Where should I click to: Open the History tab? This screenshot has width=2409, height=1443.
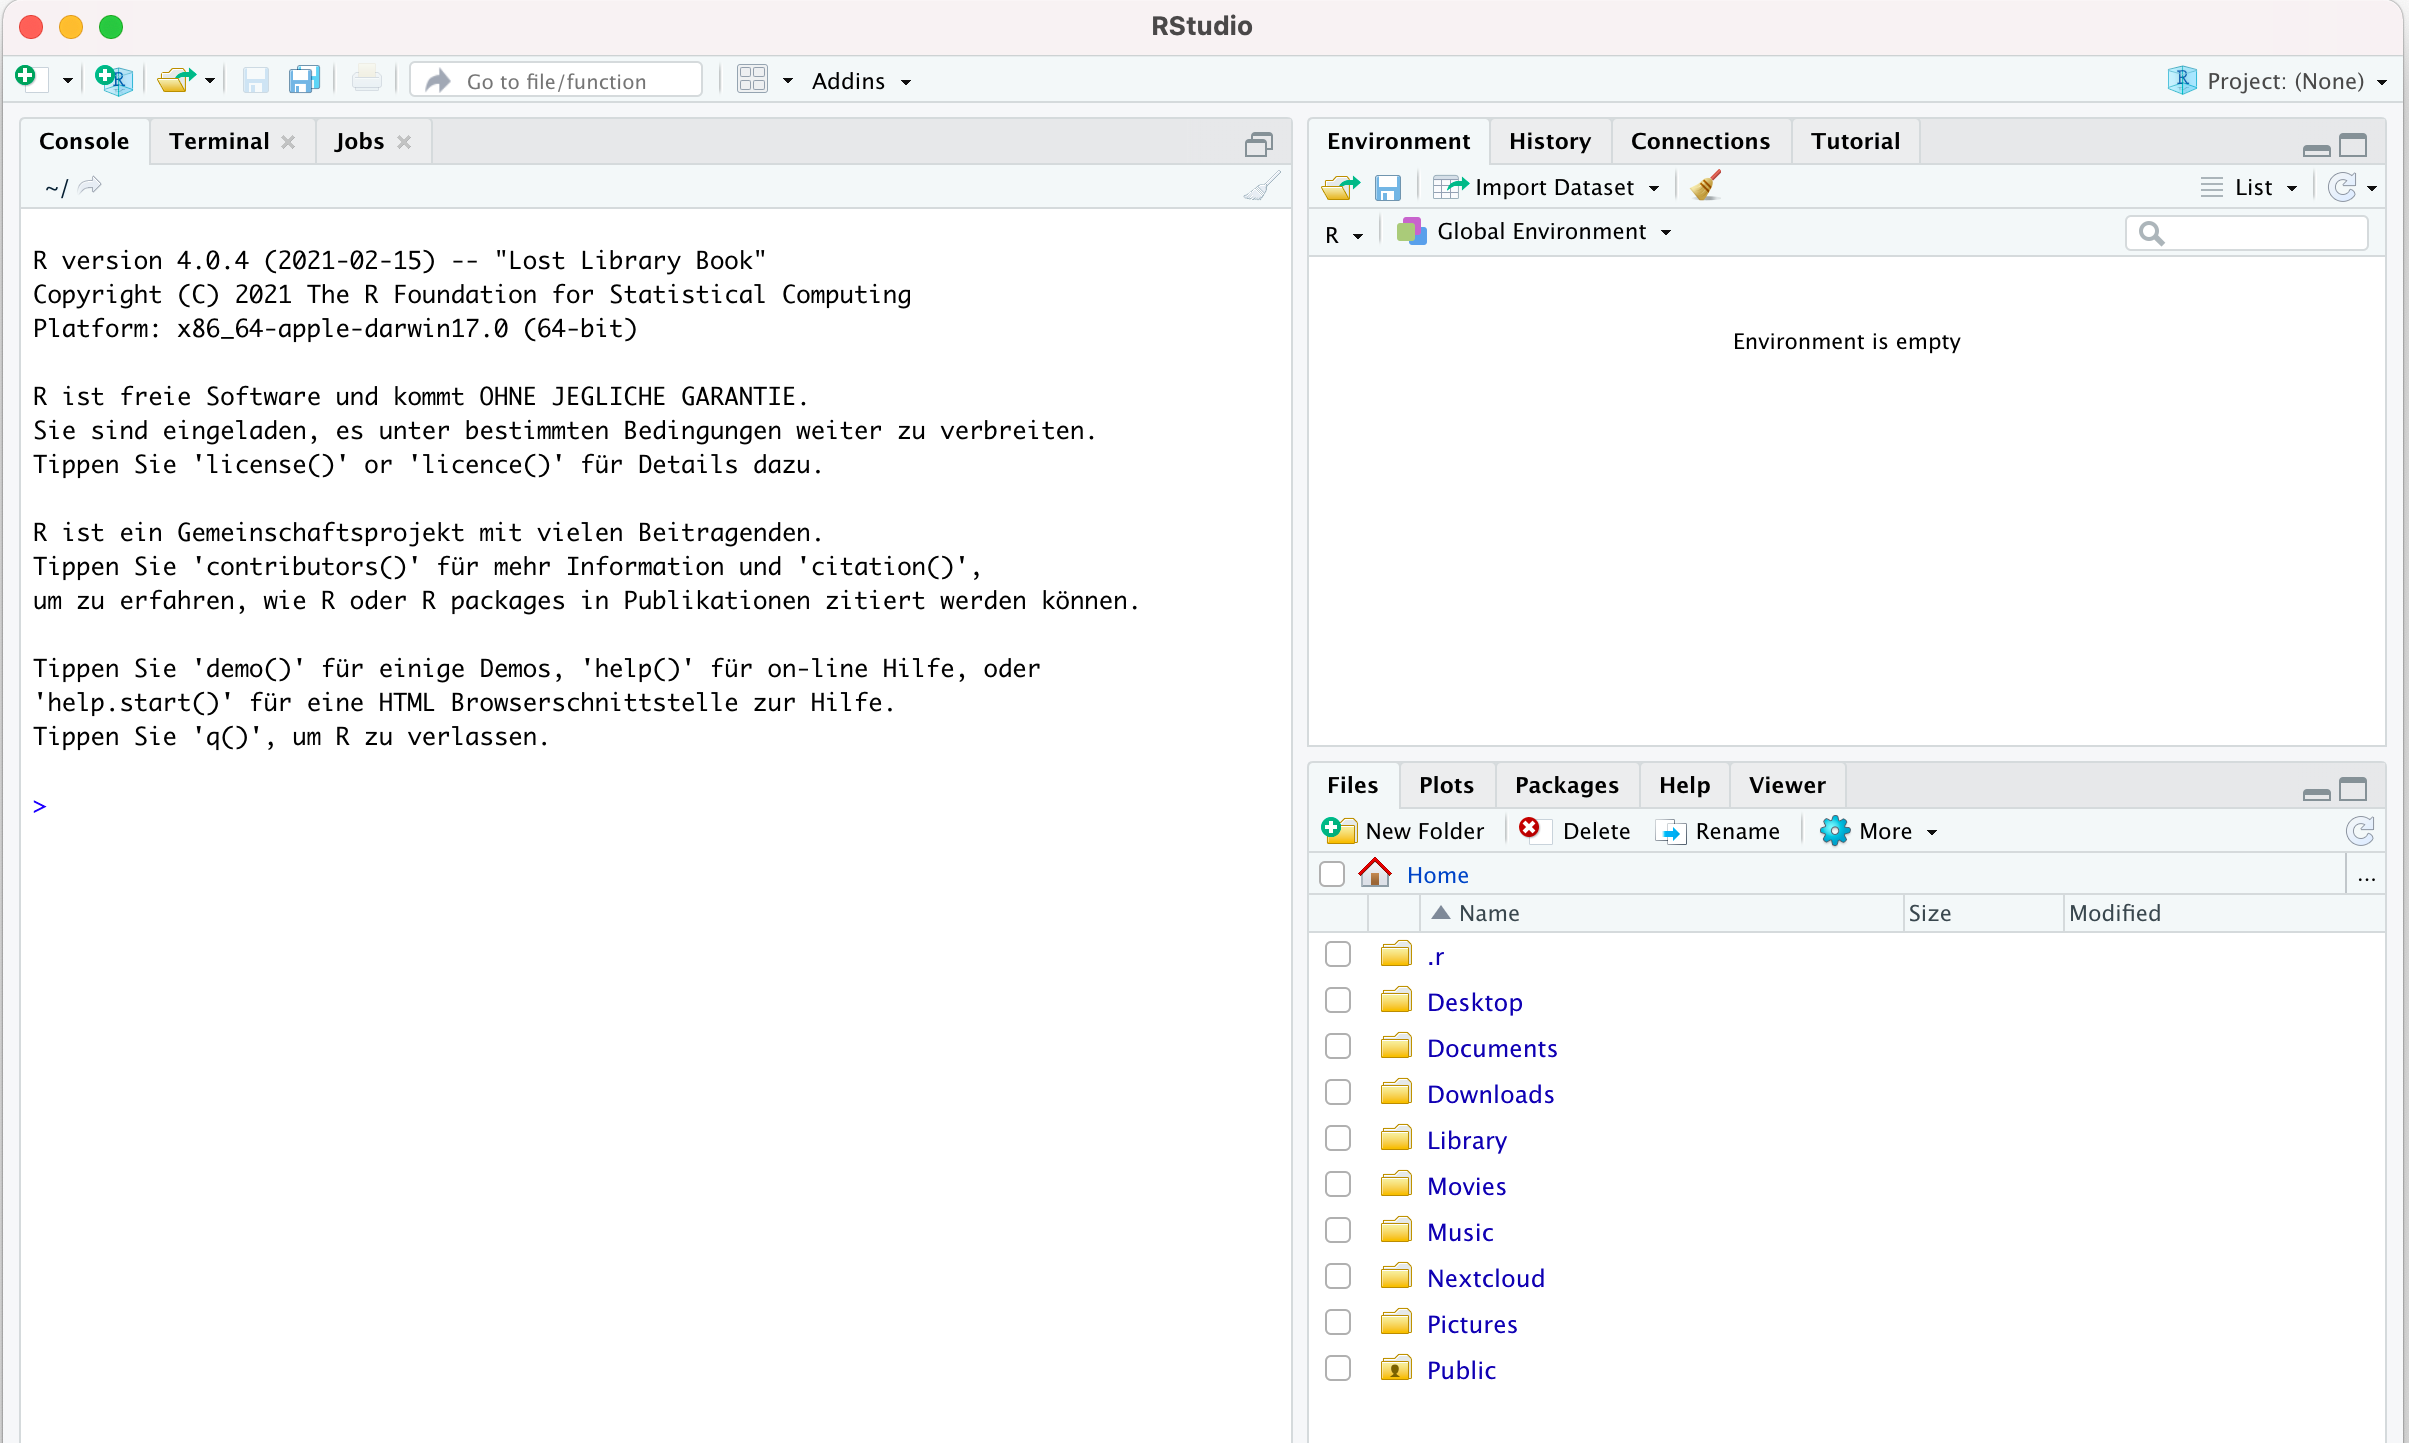click(1549, 141)
